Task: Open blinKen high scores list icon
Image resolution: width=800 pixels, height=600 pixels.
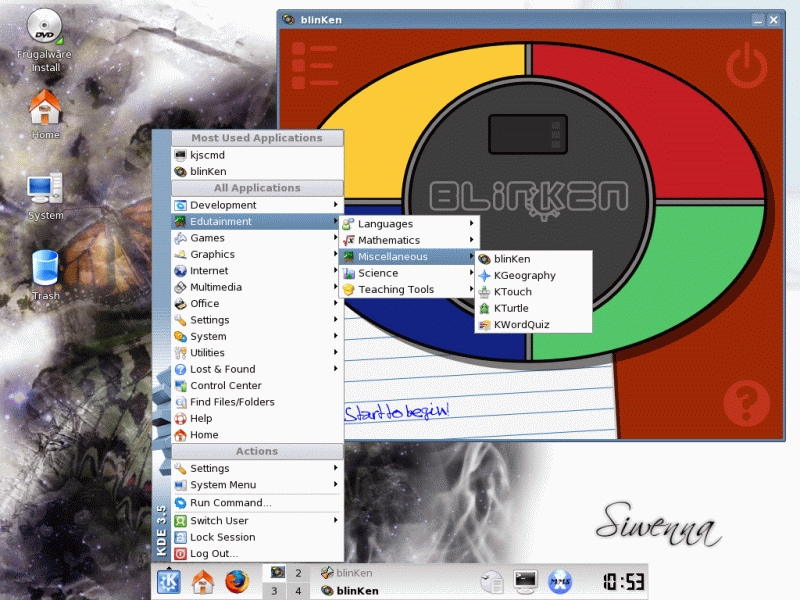Action: point(315,66)
